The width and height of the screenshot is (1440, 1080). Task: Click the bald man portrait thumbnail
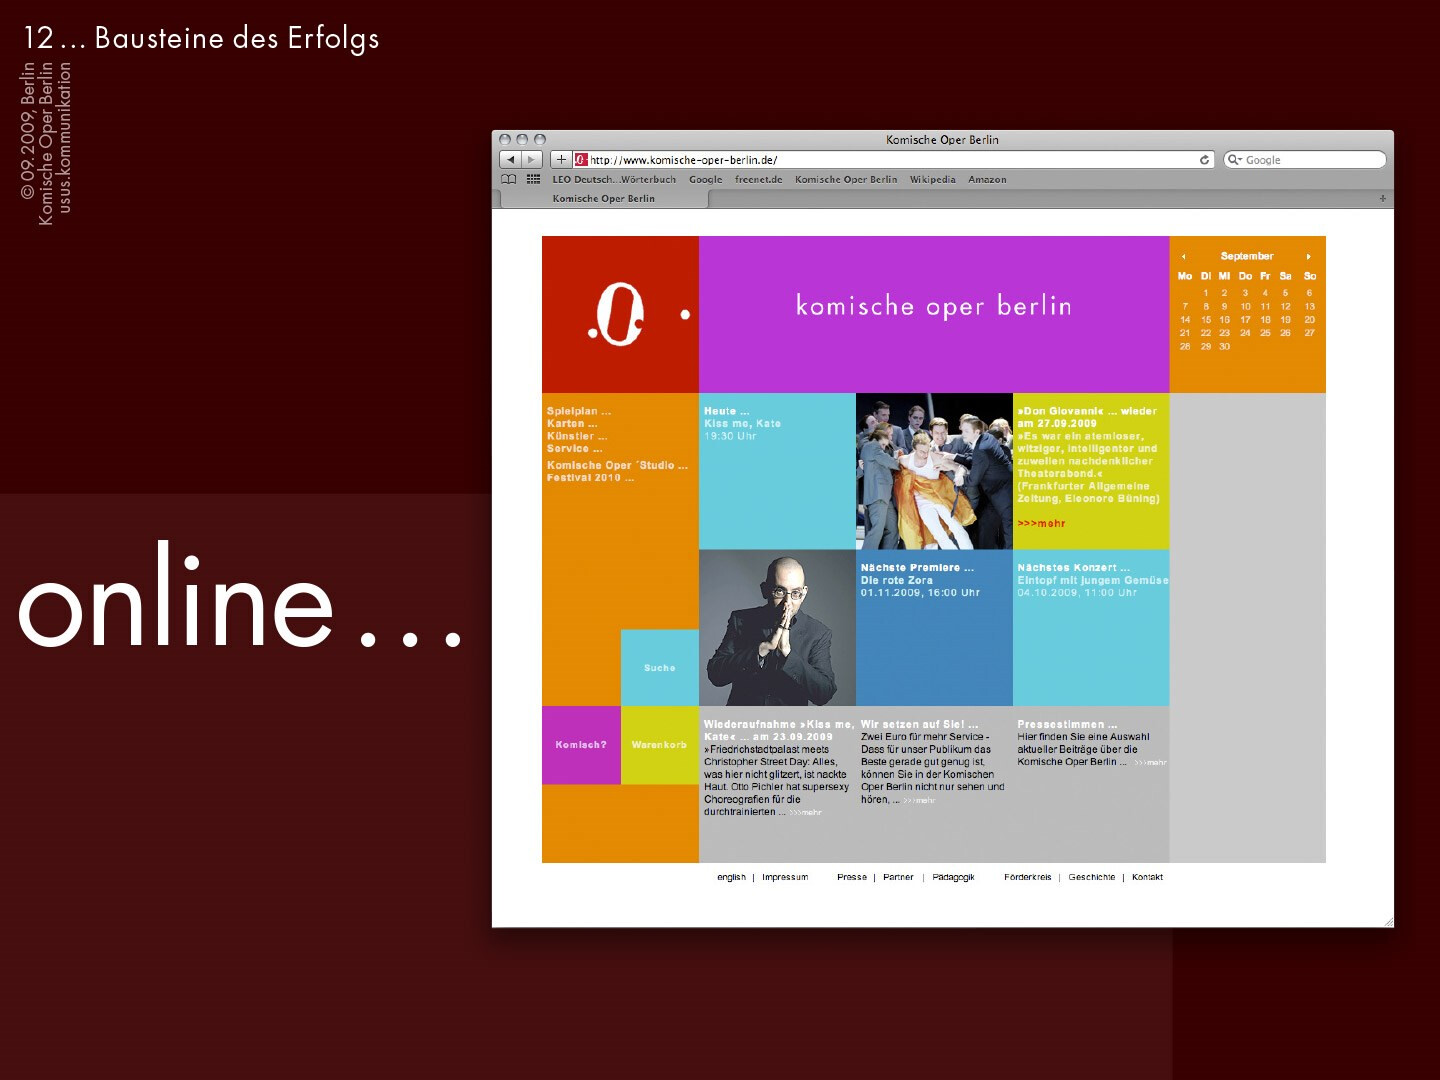[x=777, y=628]
